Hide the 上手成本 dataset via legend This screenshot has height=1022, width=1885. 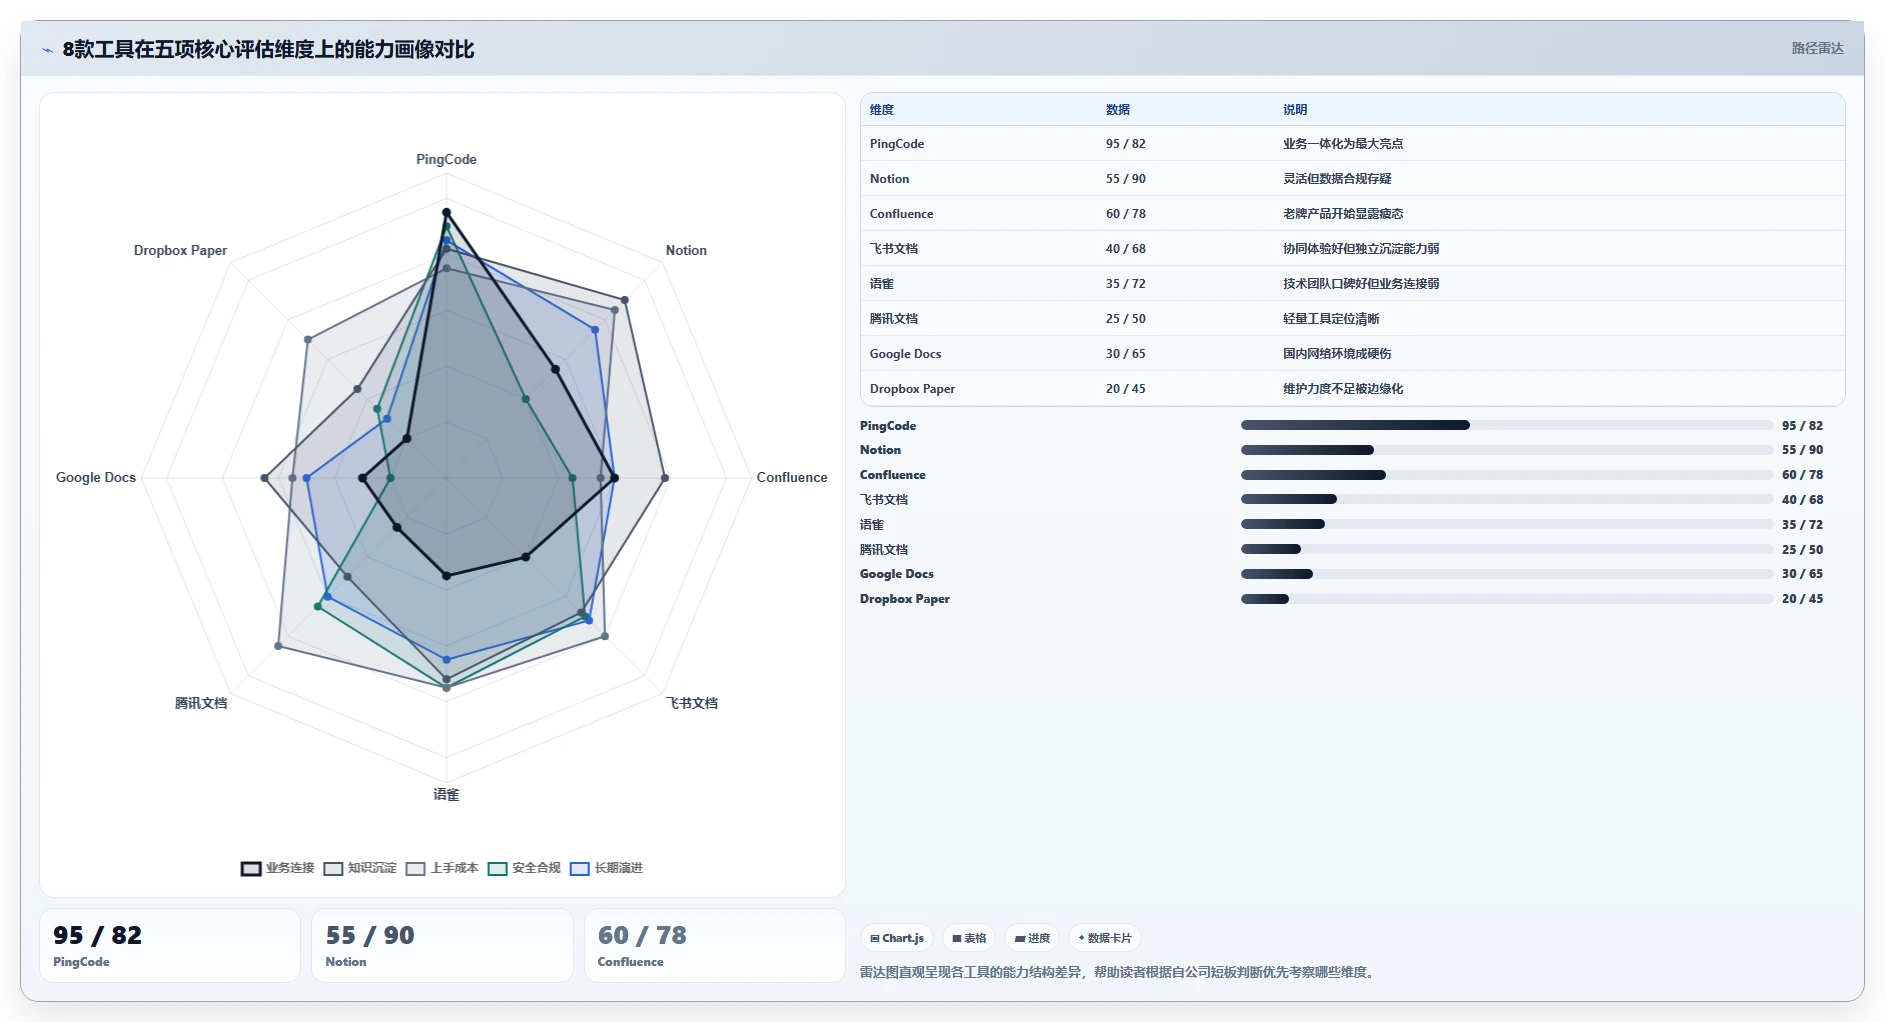tap(442, 868)
